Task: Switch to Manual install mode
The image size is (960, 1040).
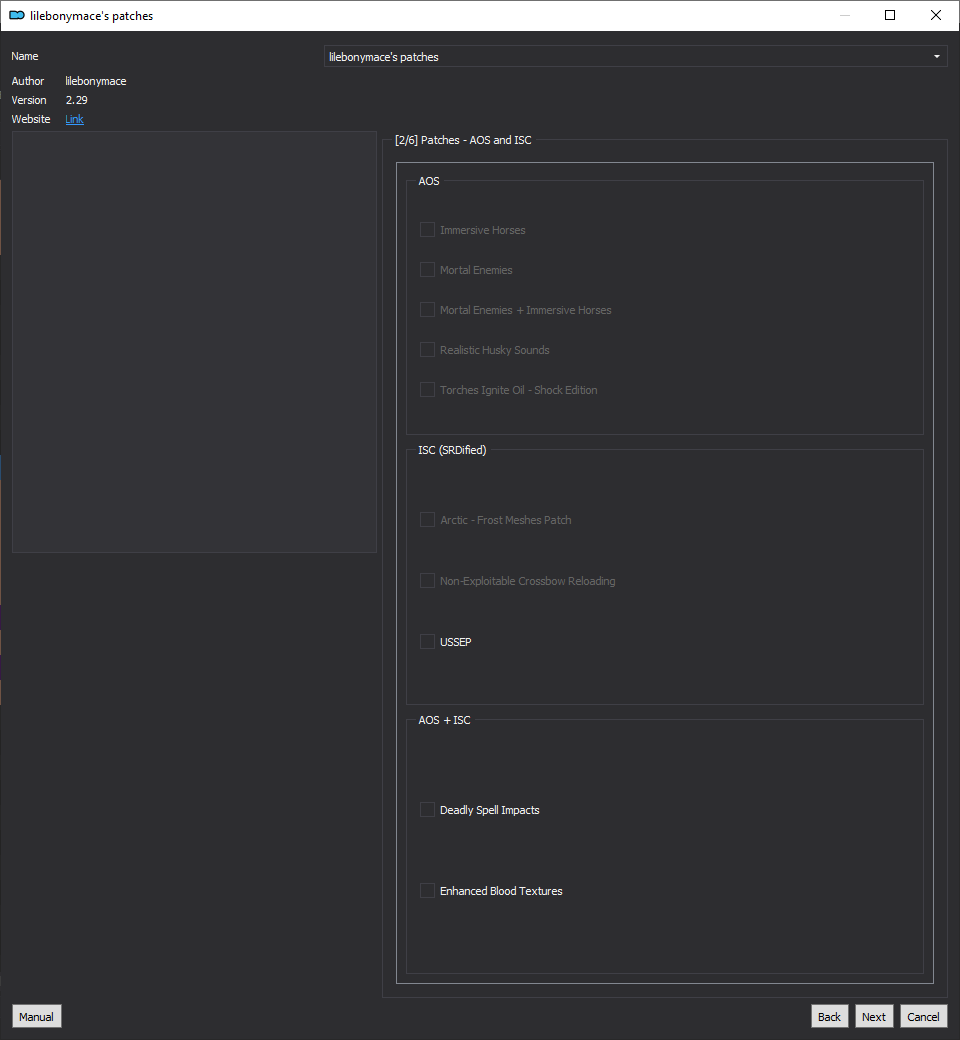Action: 36,1017
